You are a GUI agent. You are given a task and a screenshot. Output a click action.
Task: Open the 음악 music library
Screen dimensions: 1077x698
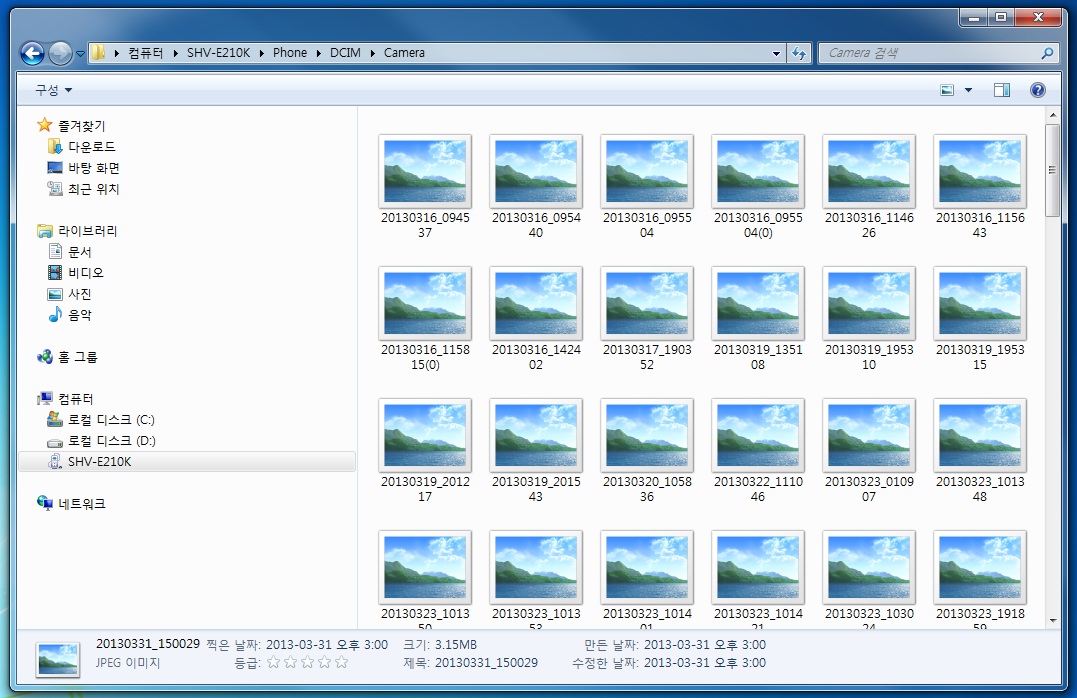[79, 315]
